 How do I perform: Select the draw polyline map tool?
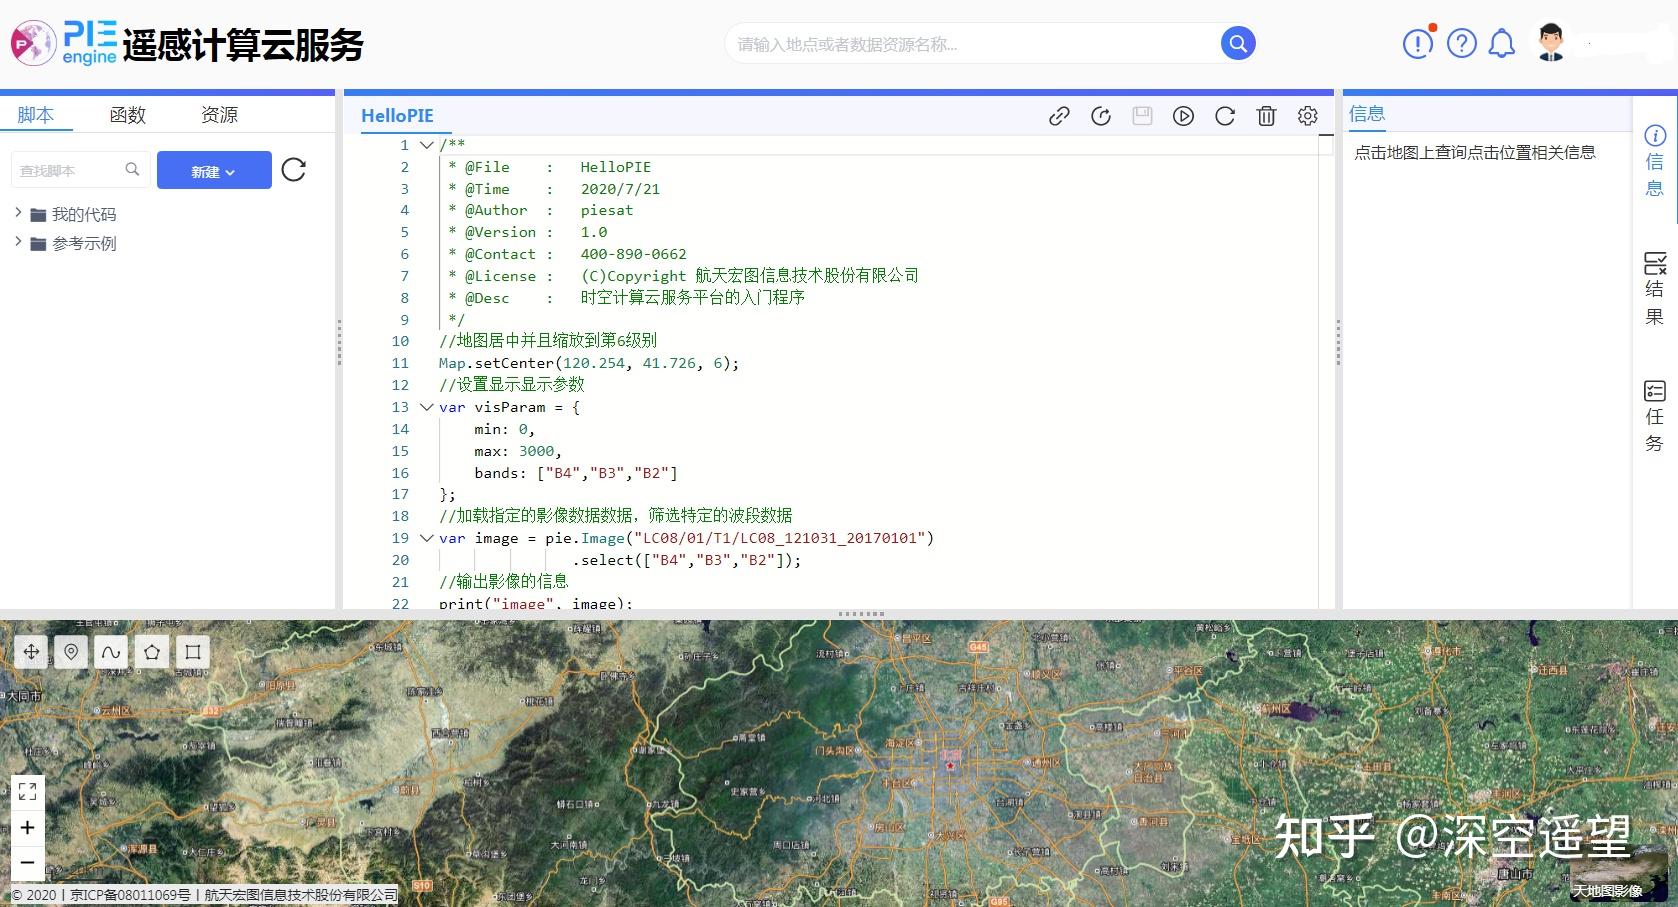coord(111,652)
